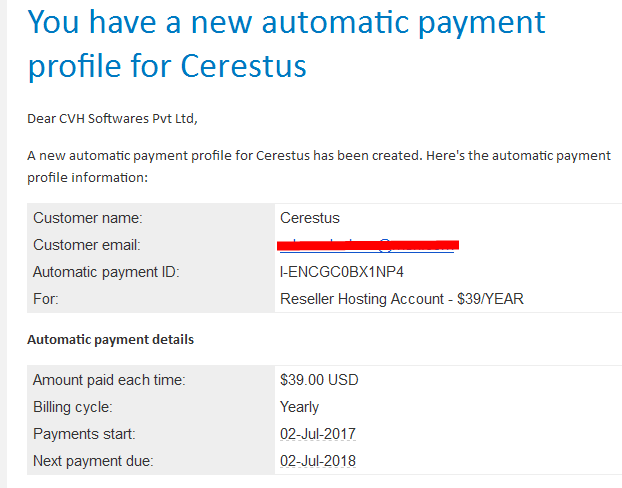Click the Payments start date 02-Jul-2017
Screen dimensions: 622x488
click(318, 434)
